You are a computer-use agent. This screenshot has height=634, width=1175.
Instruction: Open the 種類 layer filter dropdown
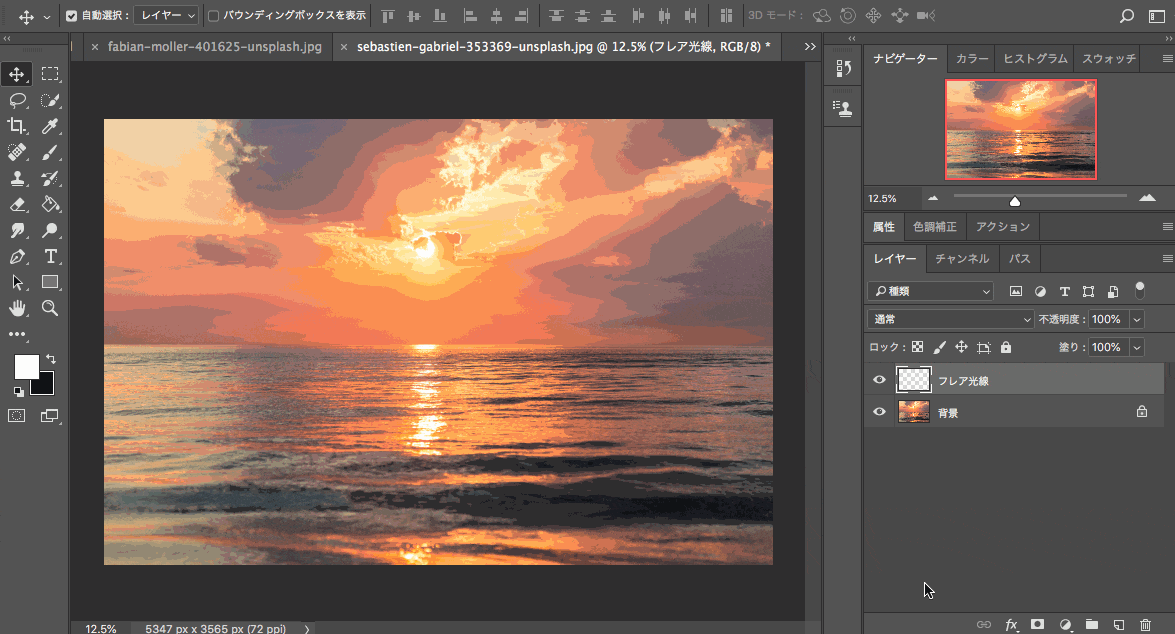(931, 291)
